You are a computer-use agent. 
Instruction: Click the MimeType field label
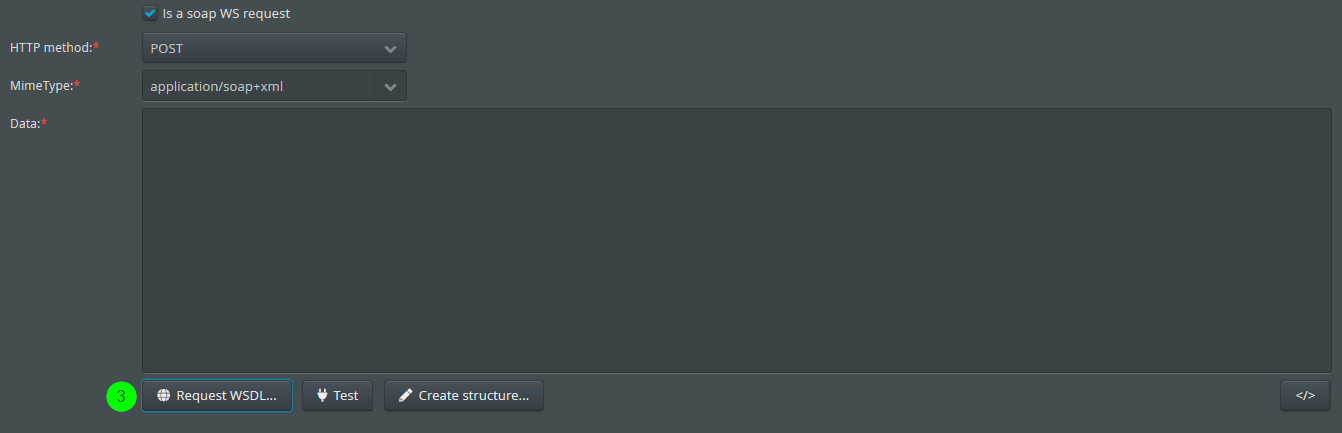(41, 86)
